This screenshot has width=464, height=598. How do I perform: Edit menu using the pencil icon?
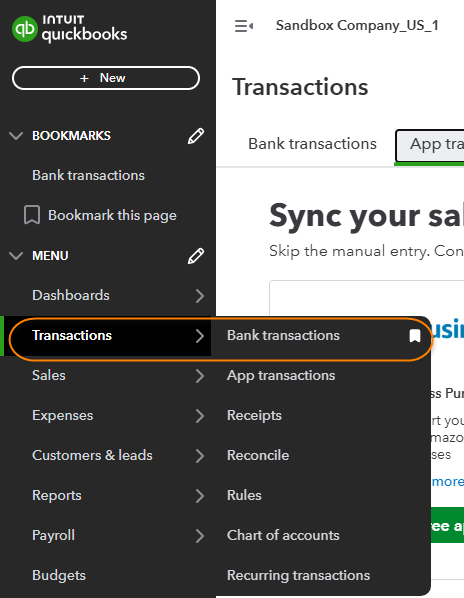(196, 256)
